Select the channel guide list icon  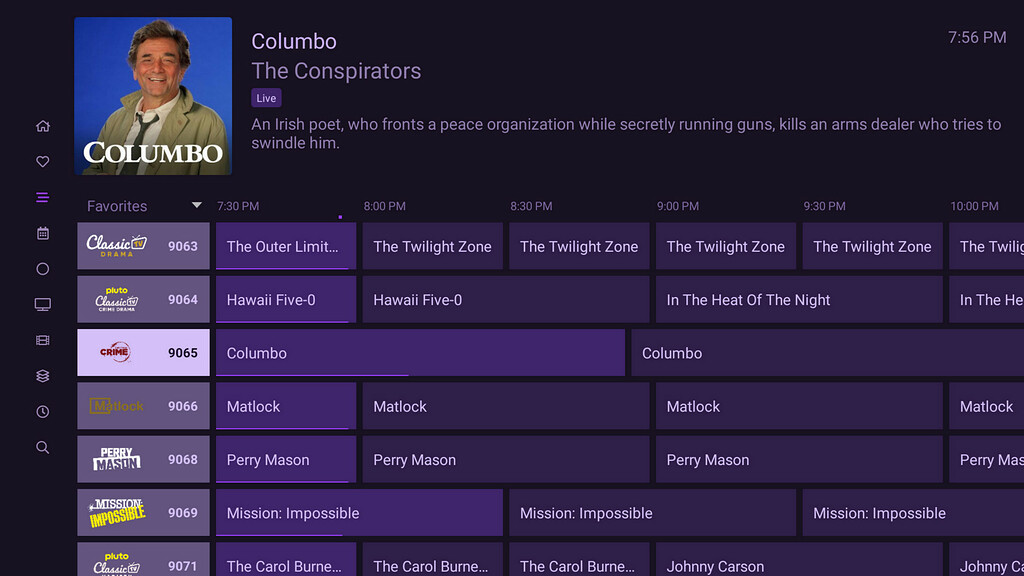[x=42, y=197]
